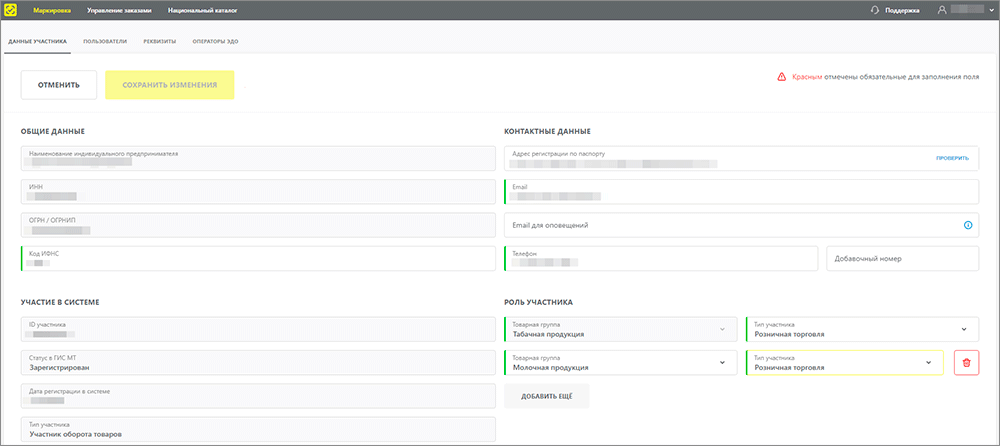Click the red Красным word

tap(807, 77)
